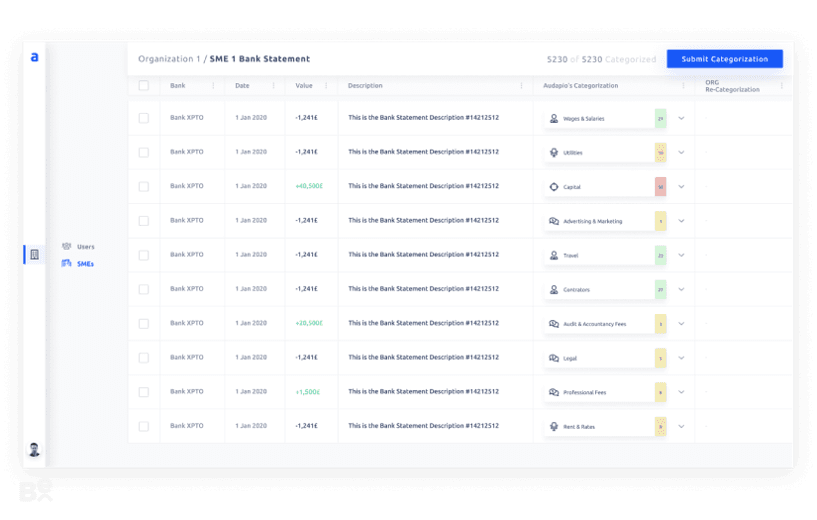Click the Audit & Accountancy Fees icon
The width and height of the screenshot is (817, 520).
[554, 324]
